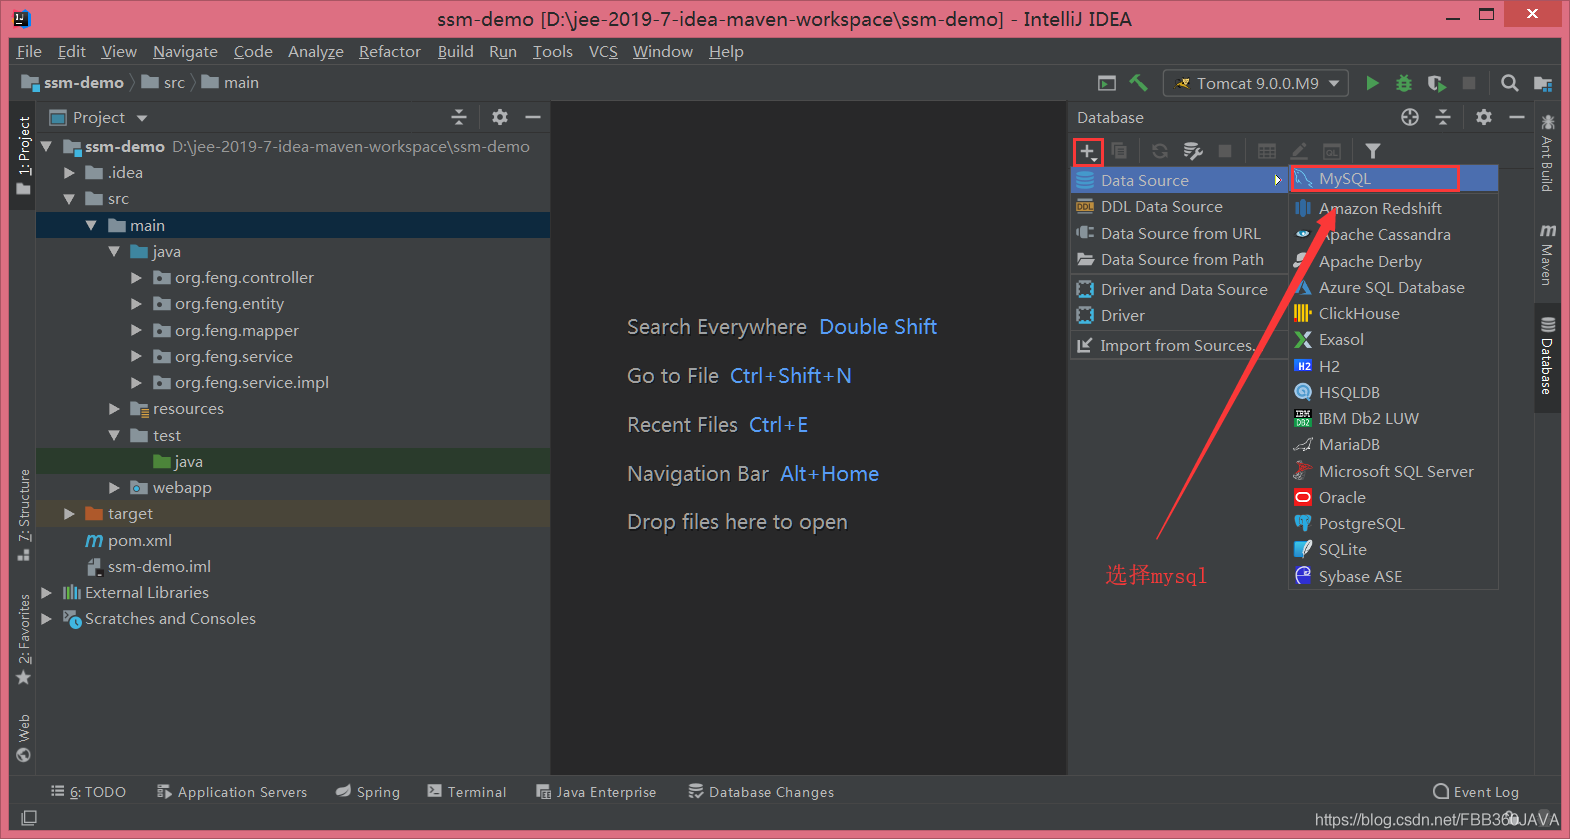1570x839 pixels.
Task: Select pom.xml in project tree
Action: (x=140, y=540)
